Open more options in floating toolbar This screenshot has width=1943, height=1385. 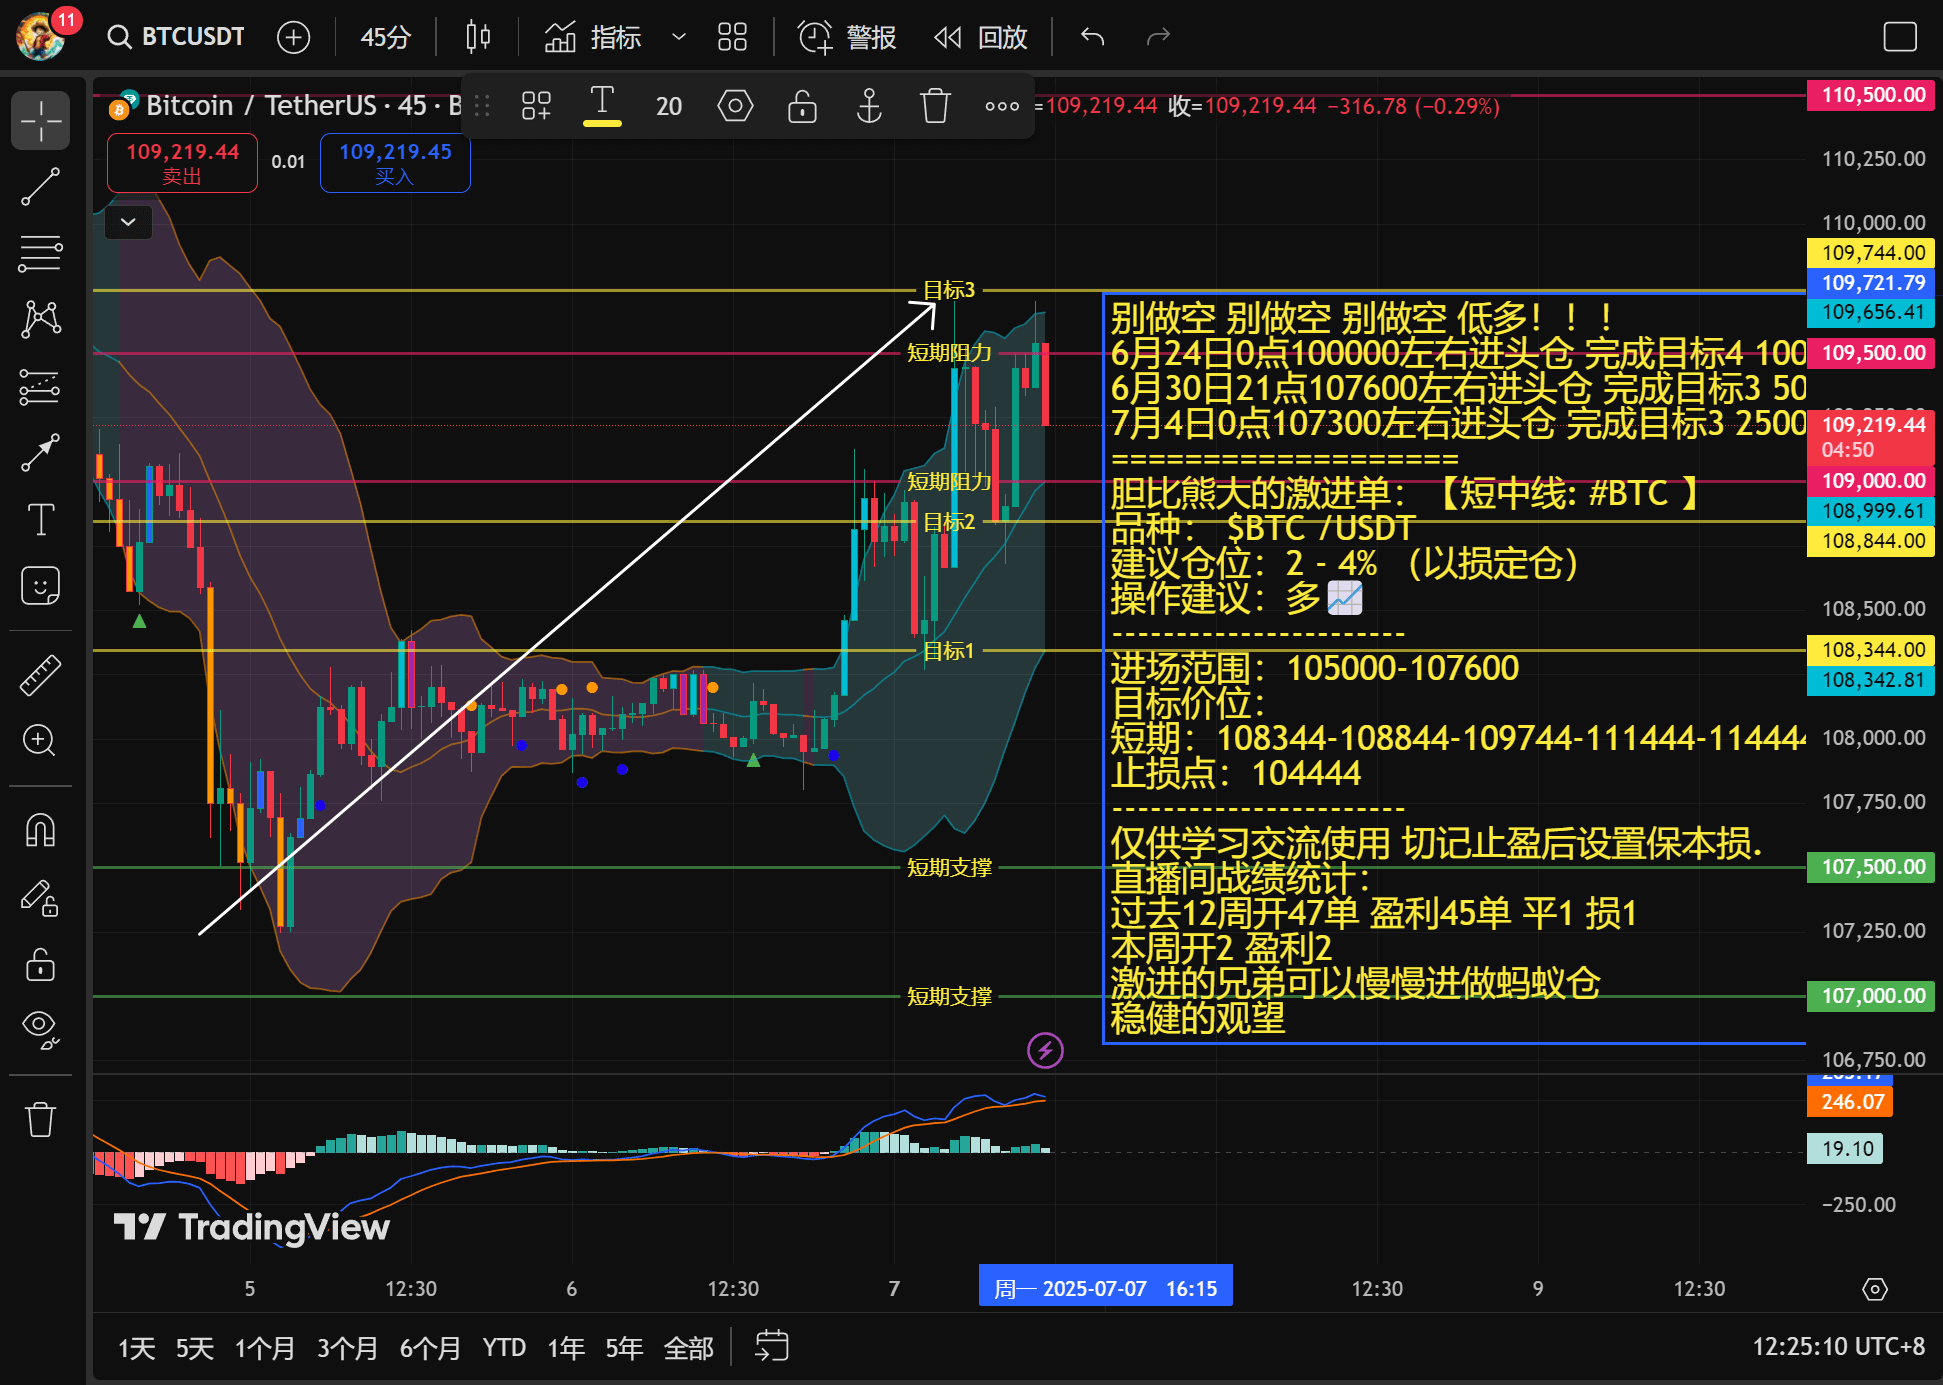[x=1001, y=105]
